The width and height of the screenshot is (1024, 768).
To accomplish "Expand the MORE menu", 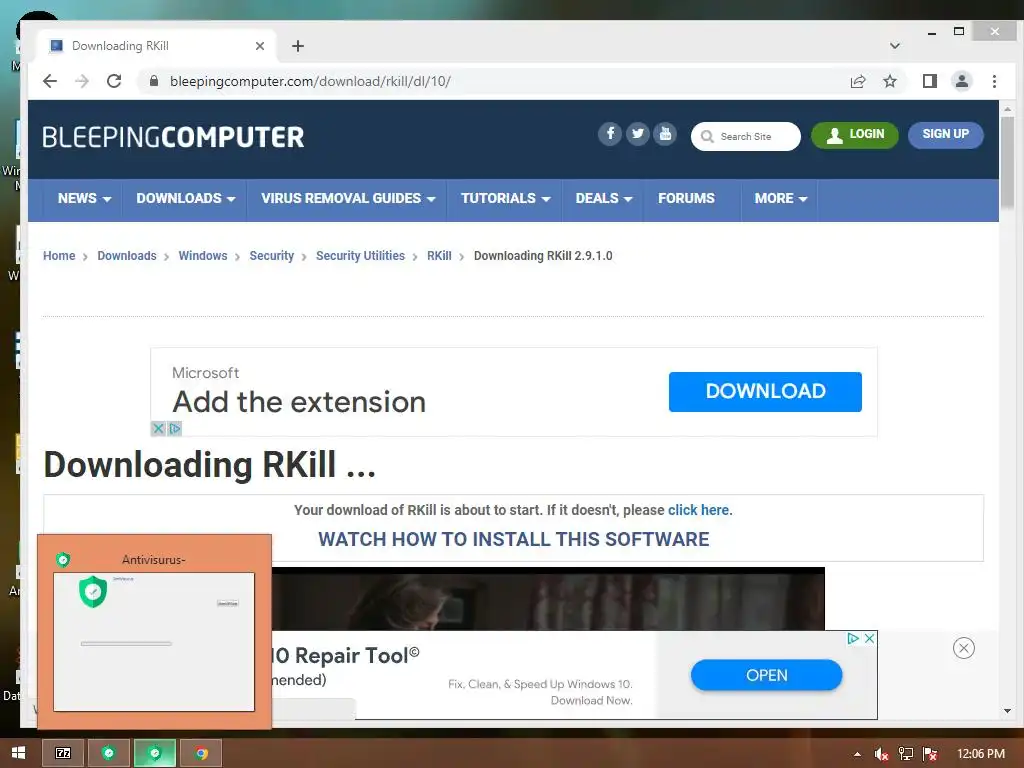I will pos(780,199).
